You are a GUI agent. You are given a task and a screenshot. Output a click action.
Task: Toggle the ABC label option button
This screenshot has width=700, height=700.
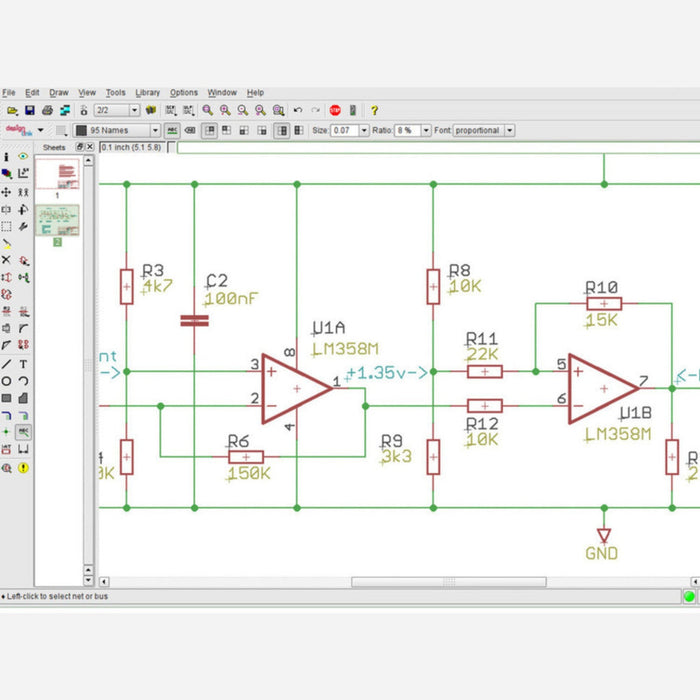pos(172,130)
